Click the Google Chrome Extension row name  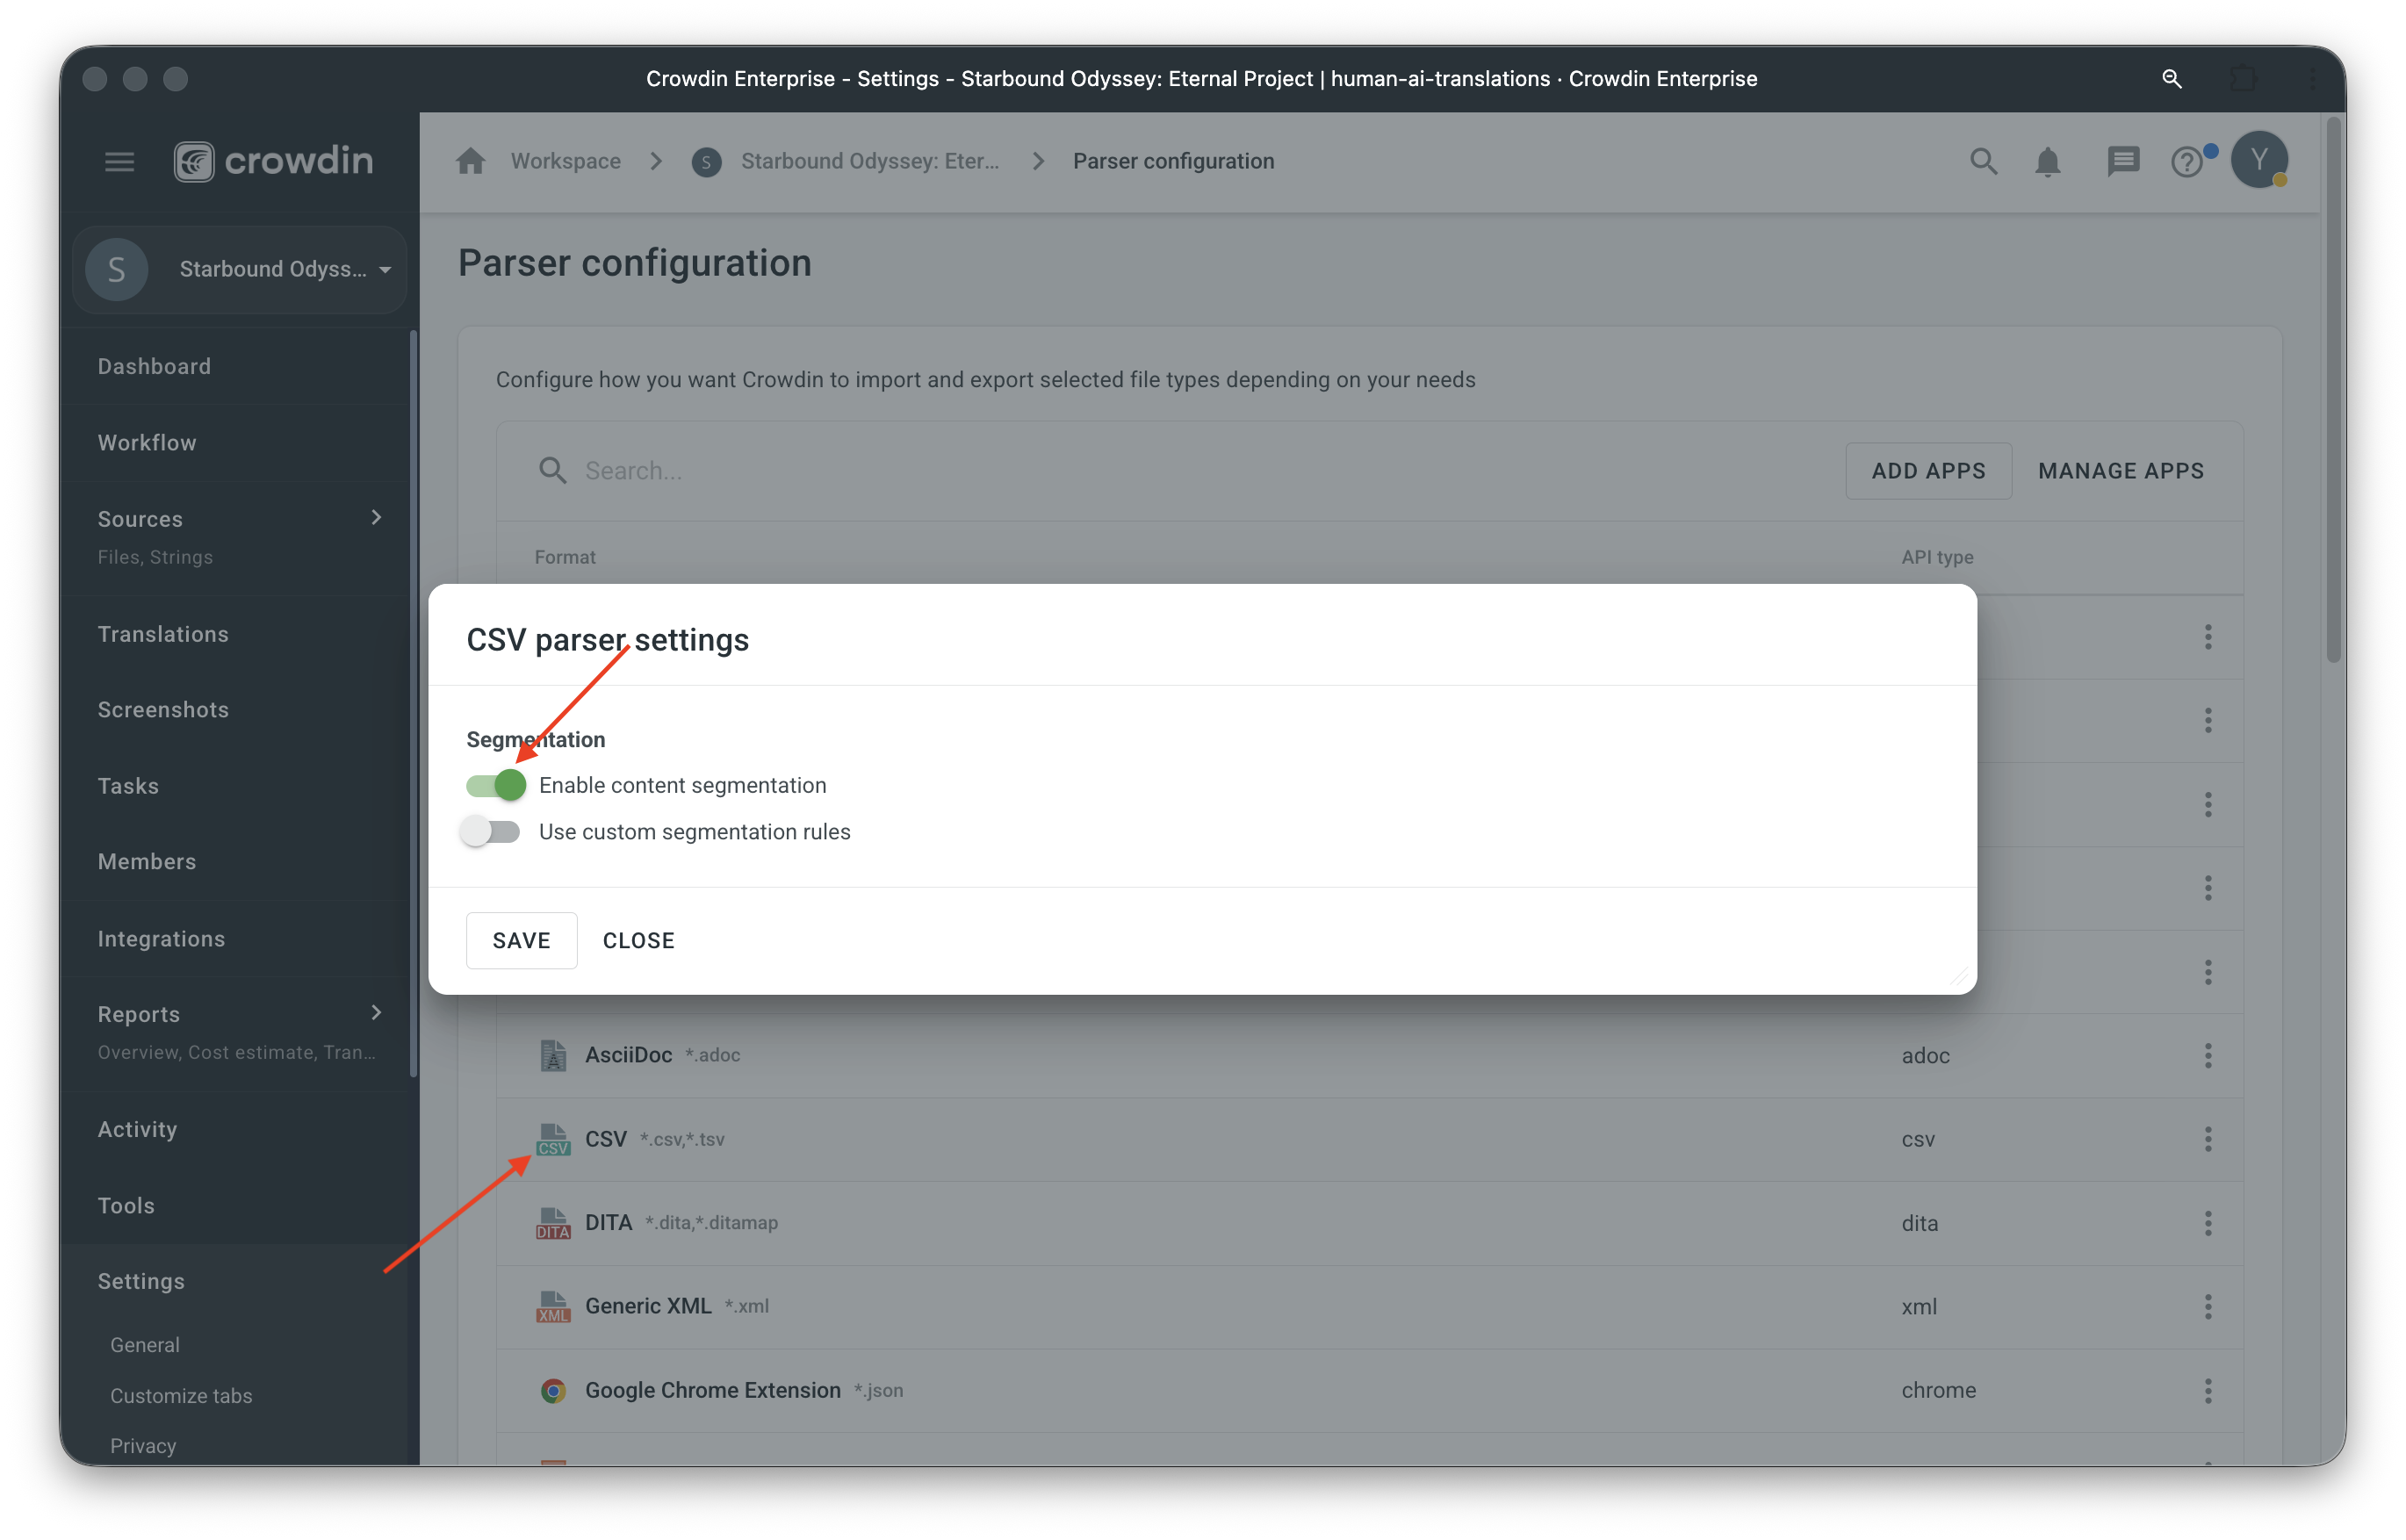coord(712,1390)
